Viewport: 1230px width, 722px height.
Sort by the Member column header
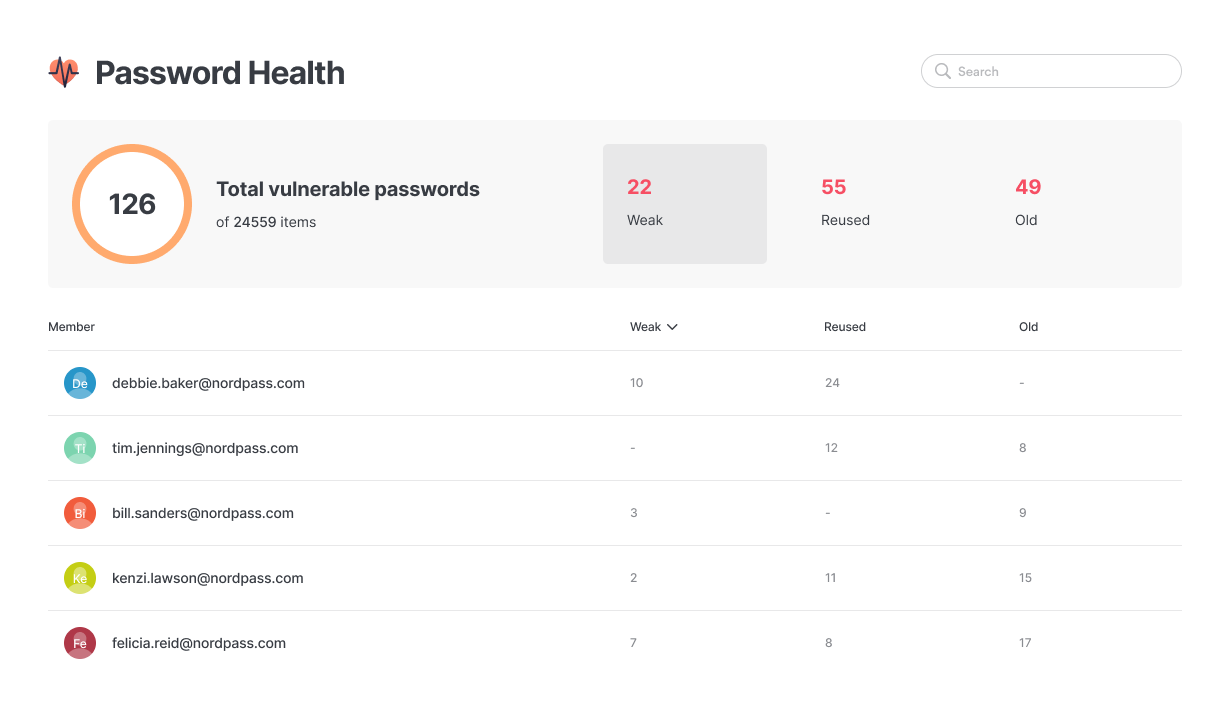pos(71,327)
